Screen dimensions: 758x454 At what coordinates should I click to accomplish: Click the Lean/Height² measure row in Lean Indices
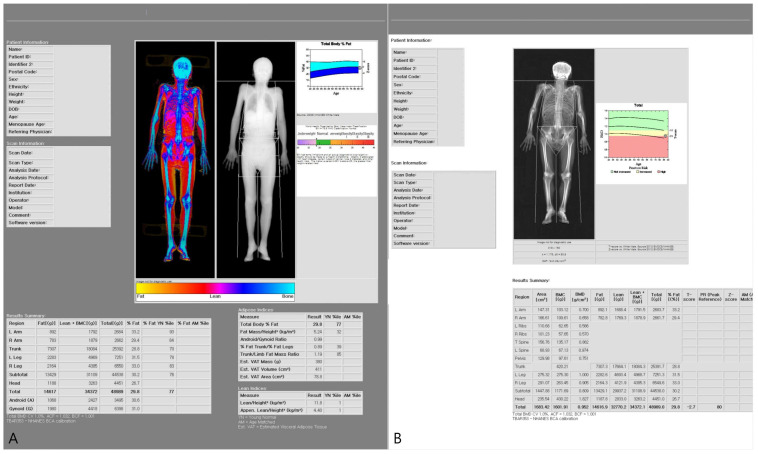click(x=300, y=403)
